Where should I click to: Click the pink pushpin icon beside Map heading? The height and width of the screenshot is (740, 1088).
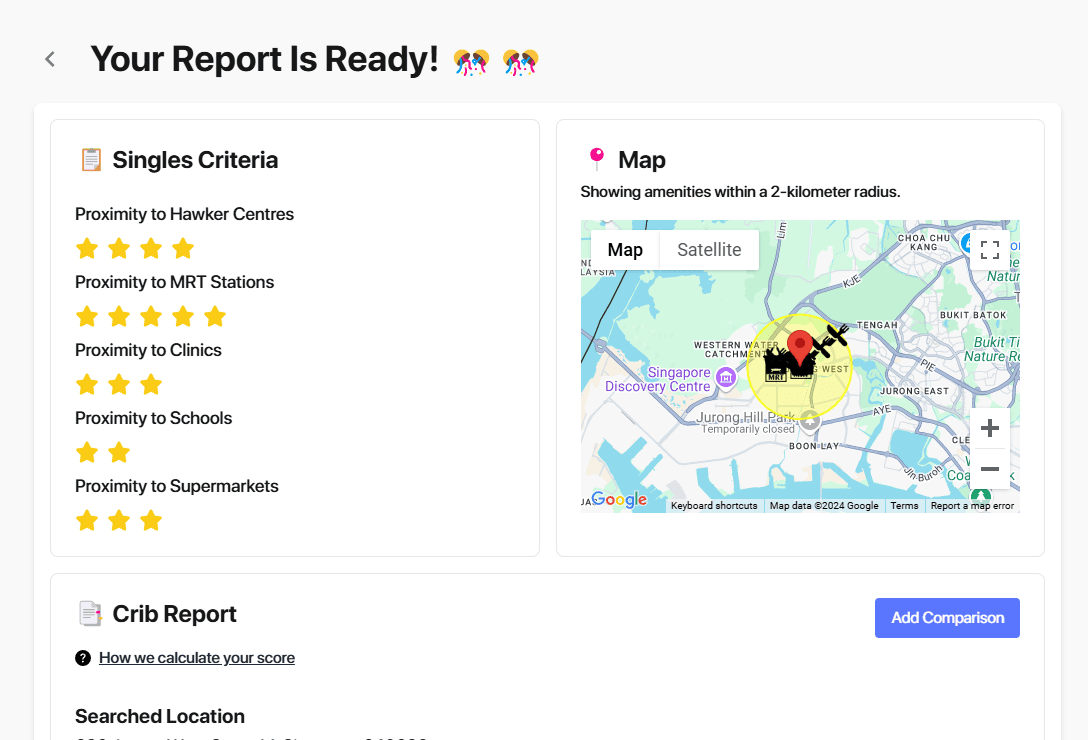pos(597,159)
